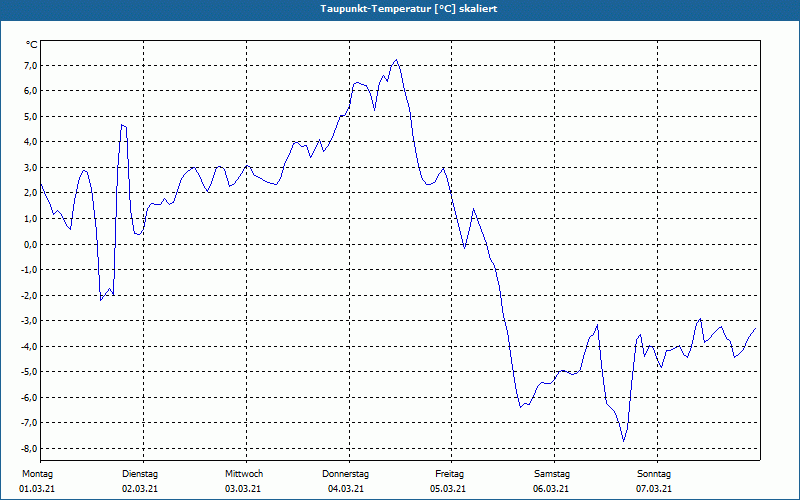The image size is (800, 500).
Task: Click the date 01.03.21
Action: [37, 489]
